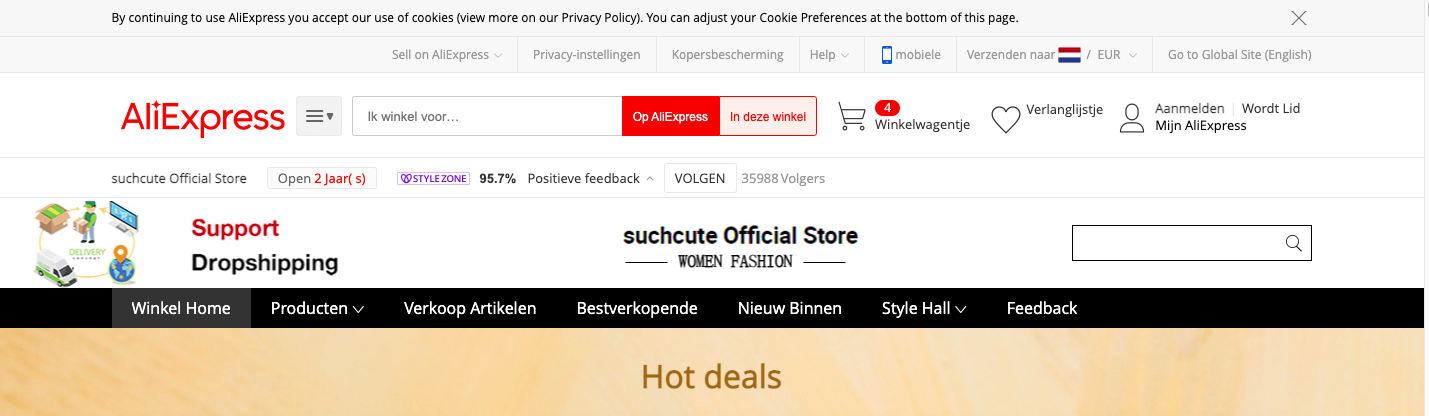The image size is (1429, 416).
Task: Open the categories hamburger menu dropdown
Action: click(x=319, y=116)
